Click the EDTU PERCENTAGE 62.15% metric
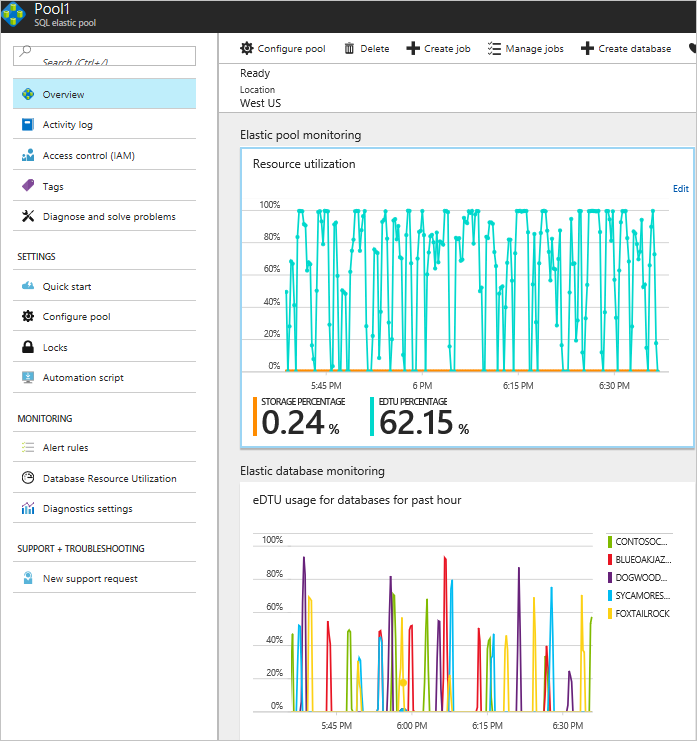 pos(420,416)
